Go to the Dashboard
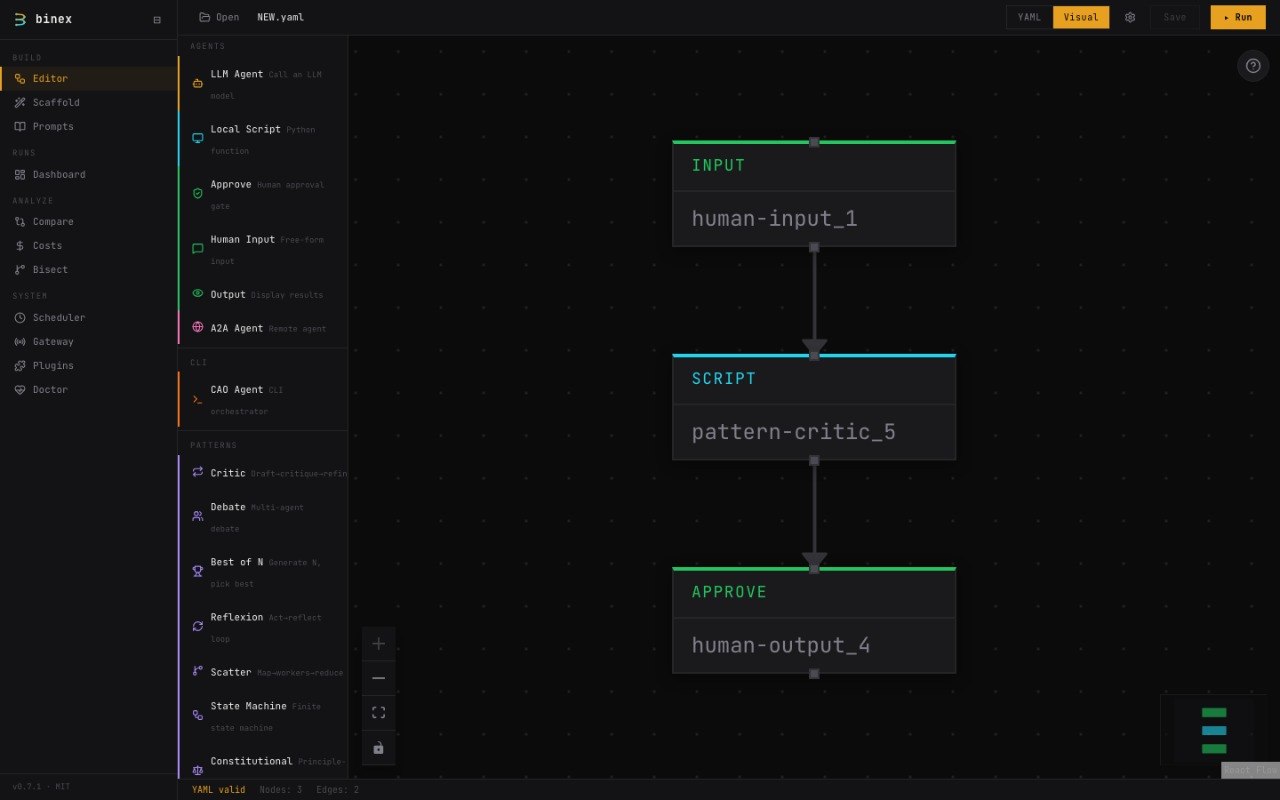Image resolution: width=1280 pixels, height=800 pixels. 89,175
